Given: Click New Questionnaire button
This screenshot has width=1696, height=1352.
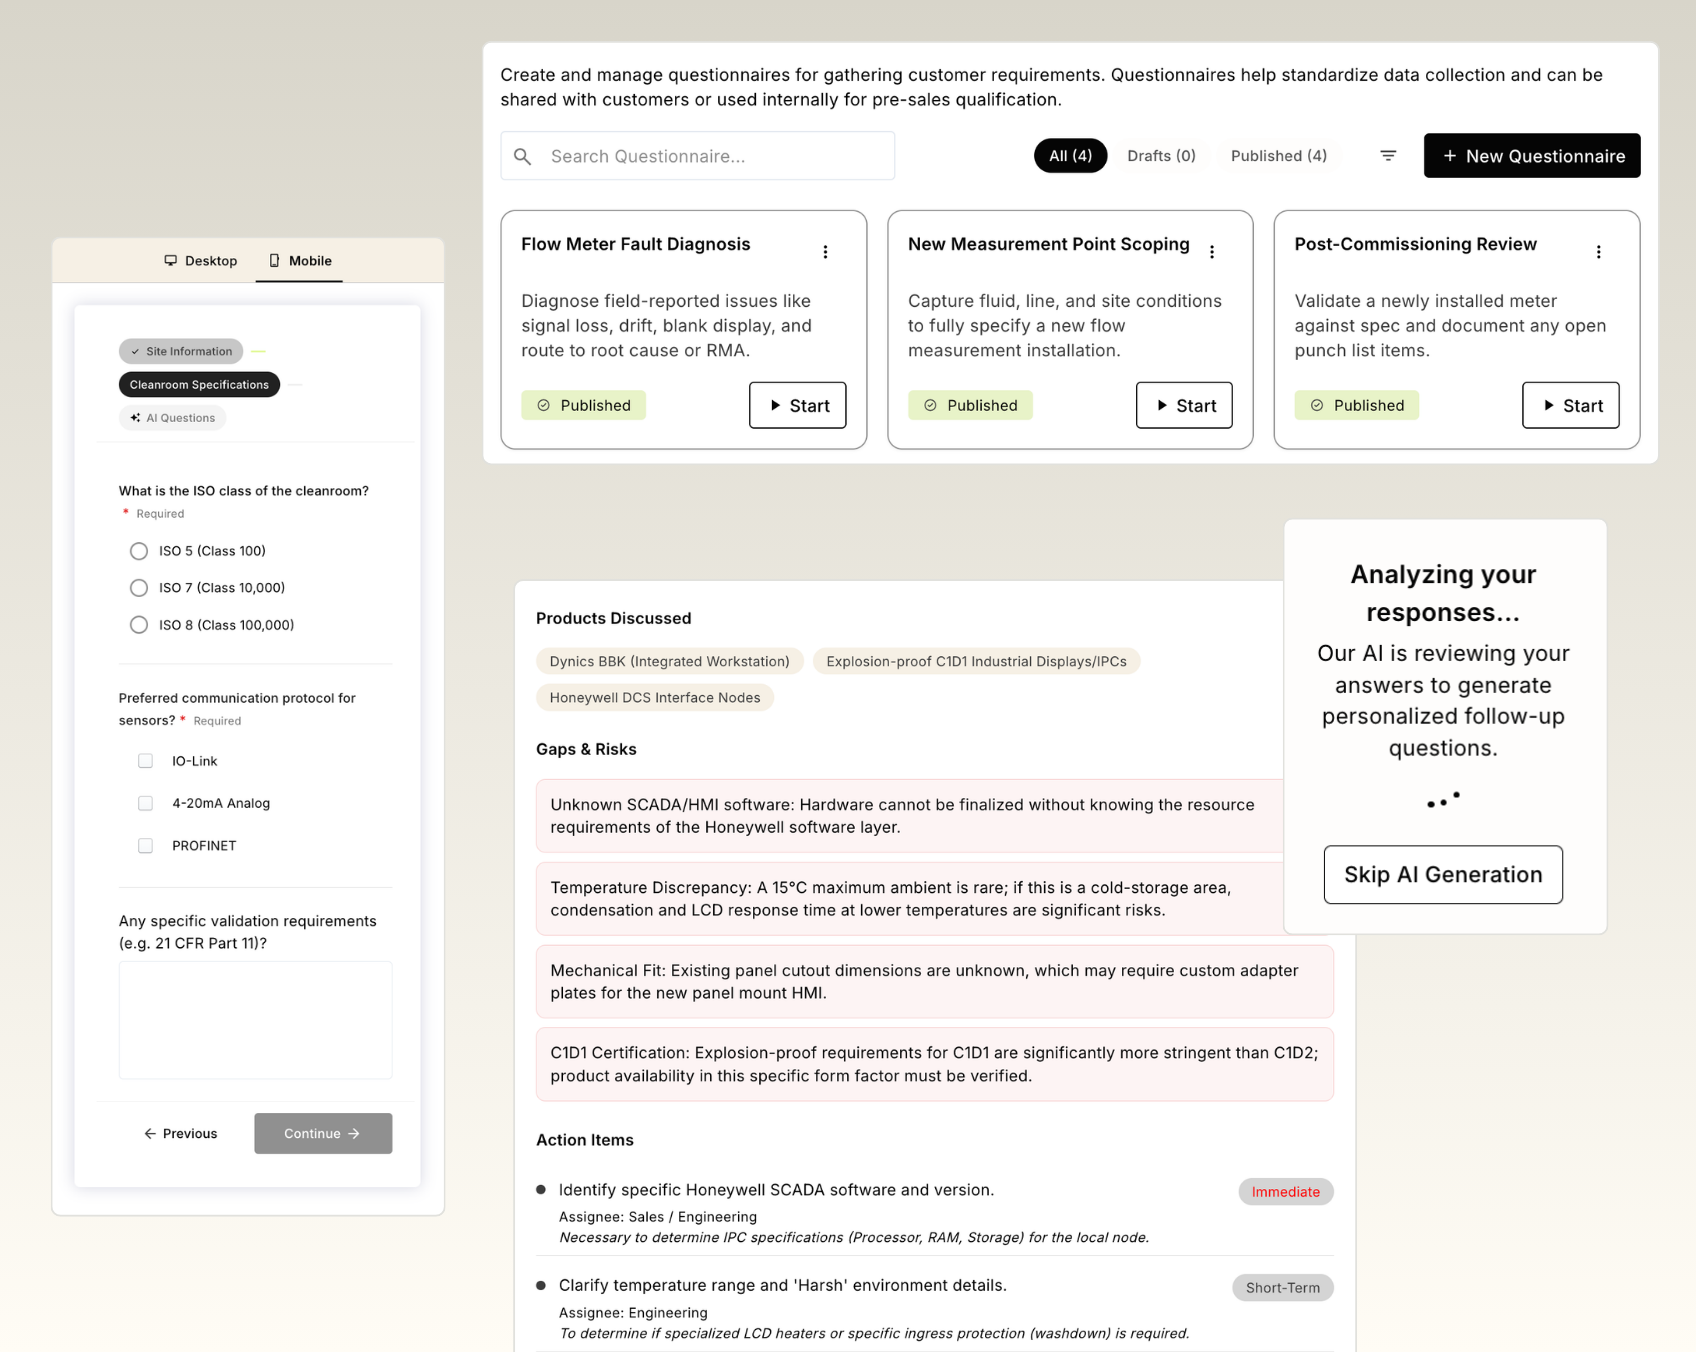Looking at the screenshot, I should [1532, 156].
